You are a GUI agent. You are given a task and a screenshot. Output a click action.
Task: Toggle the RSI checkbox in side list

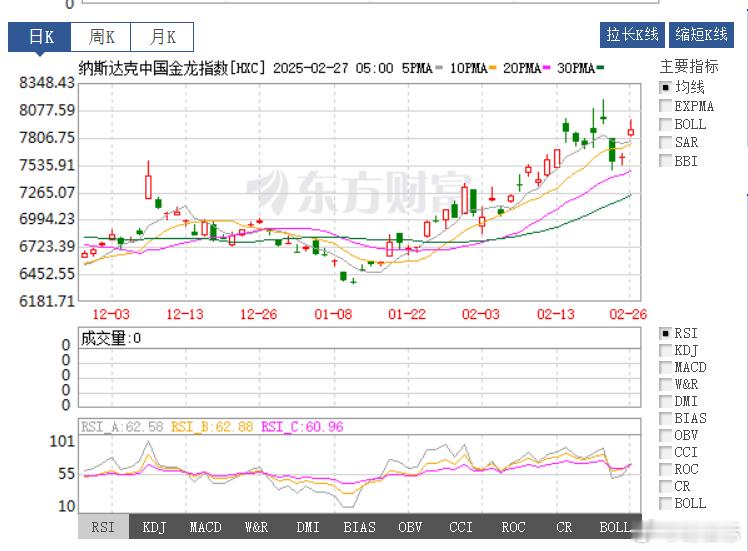pyautogui.click(x=665, y=333)
